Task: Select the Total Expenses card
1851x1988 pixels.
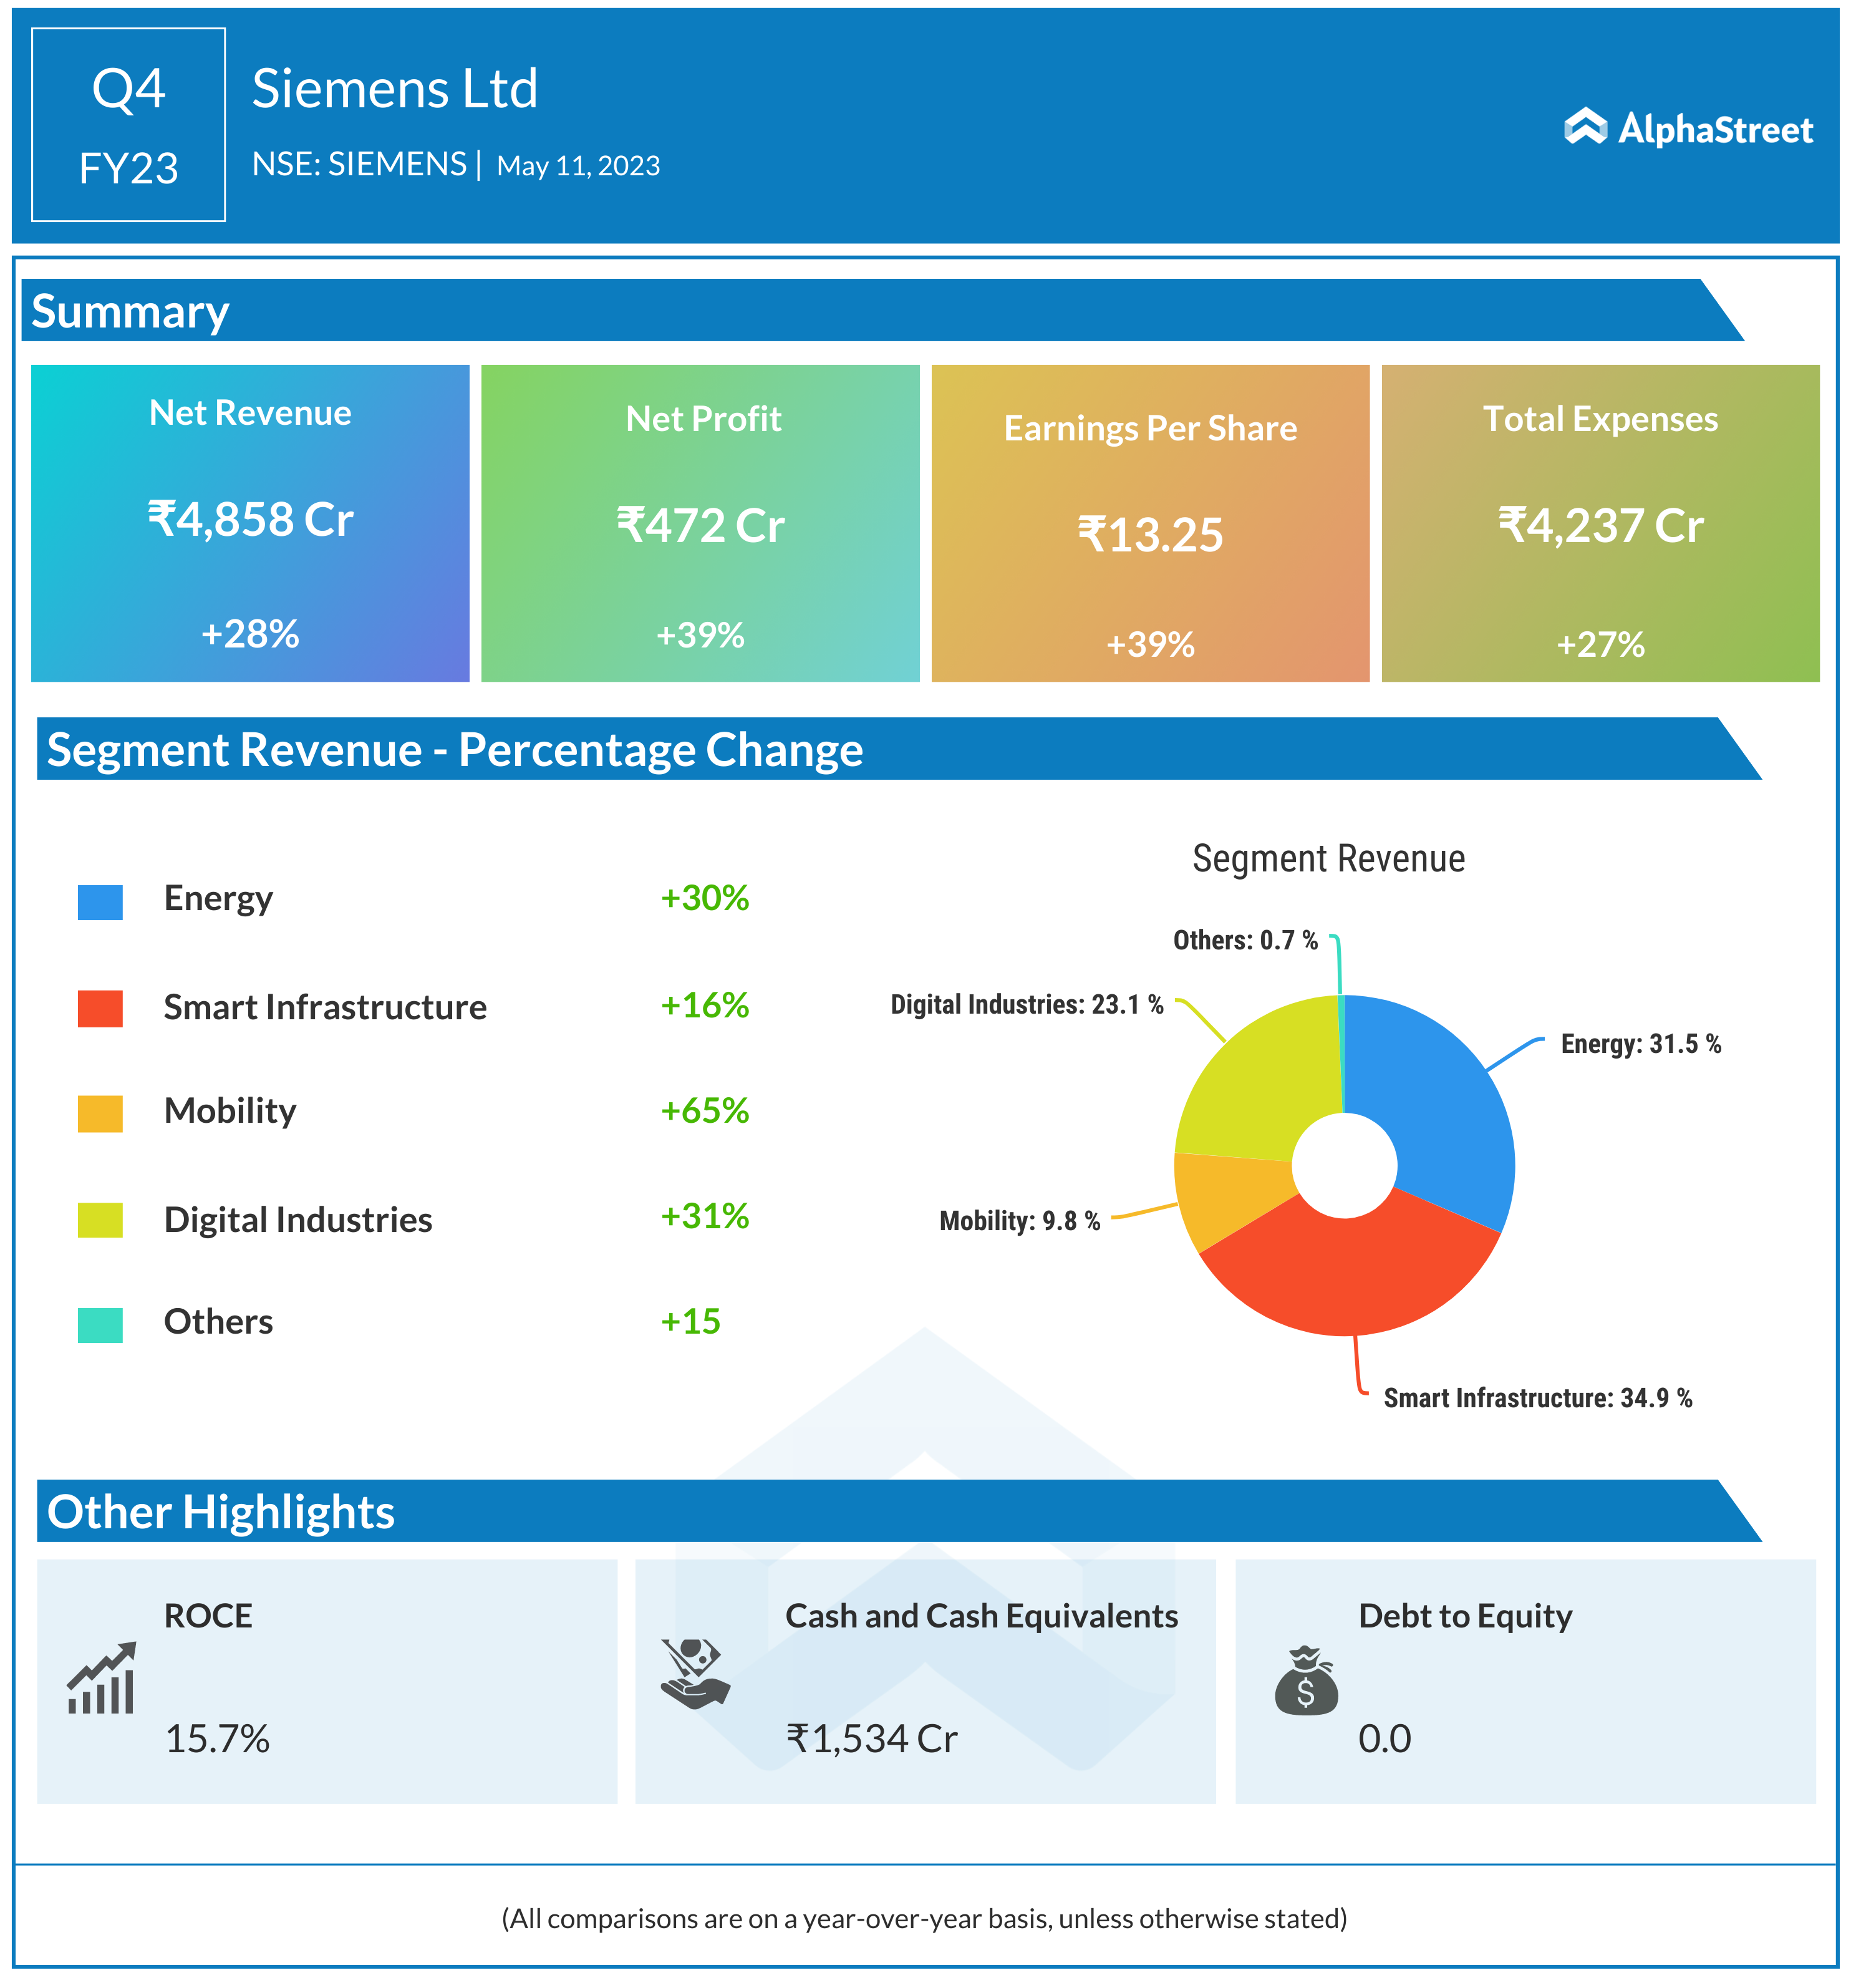Action: pyautogui.click(x=1600, y=523)
